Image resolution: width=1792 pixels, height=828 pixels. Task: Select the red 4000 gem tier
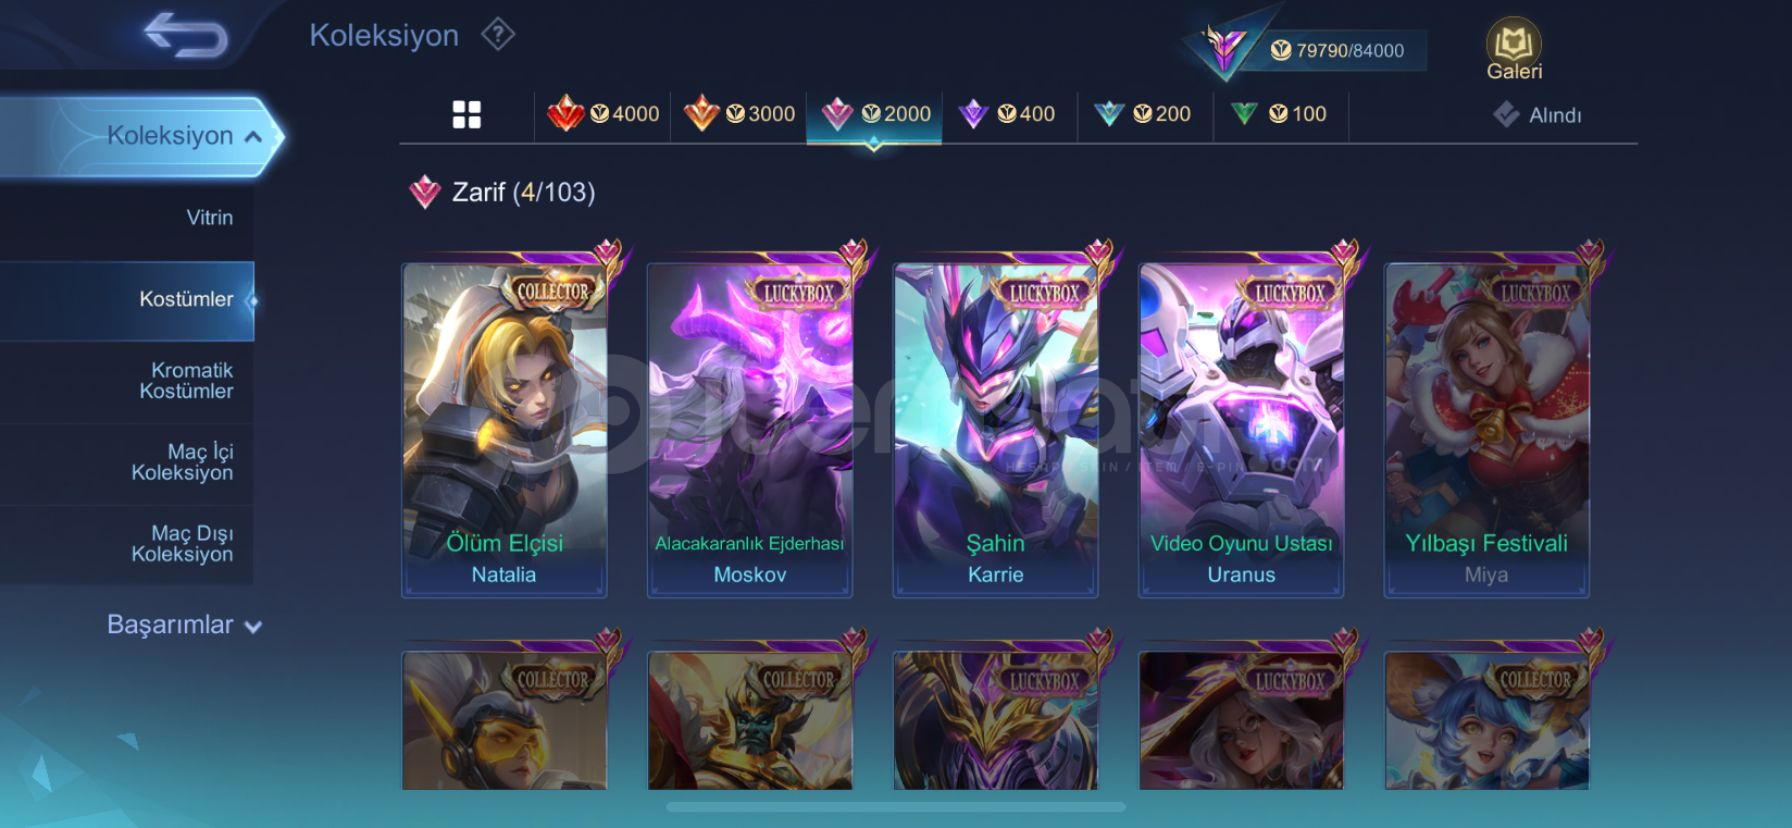603,114
